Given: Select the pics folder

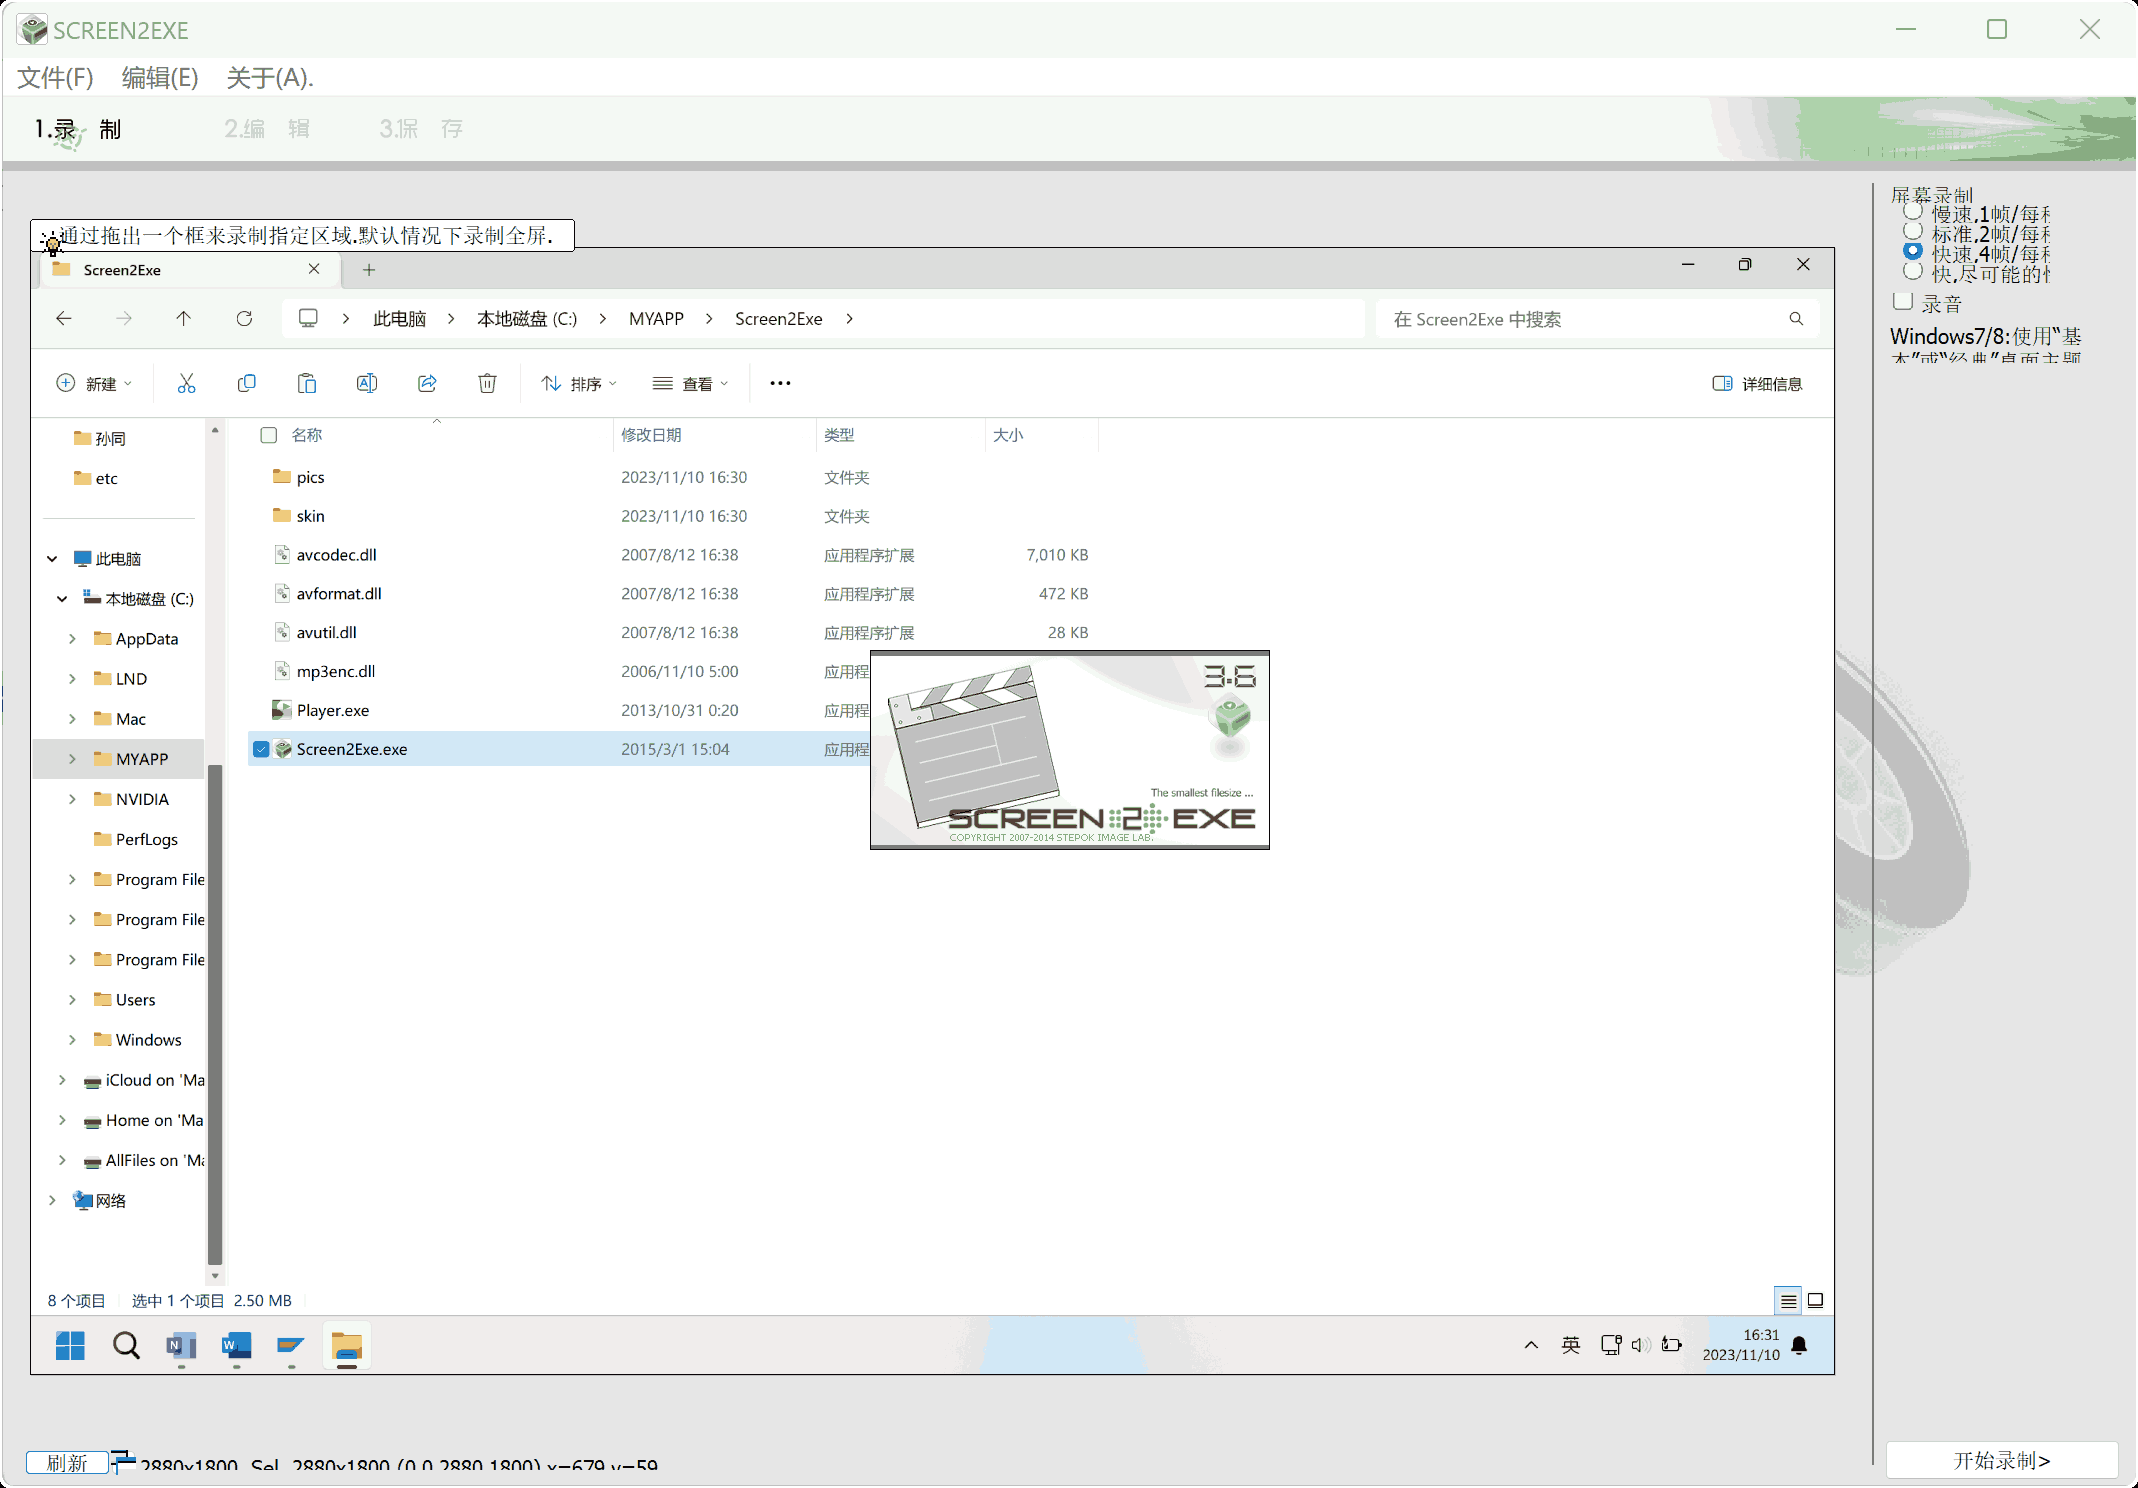Looking at the screenshot, I should (x=310, y=477).
